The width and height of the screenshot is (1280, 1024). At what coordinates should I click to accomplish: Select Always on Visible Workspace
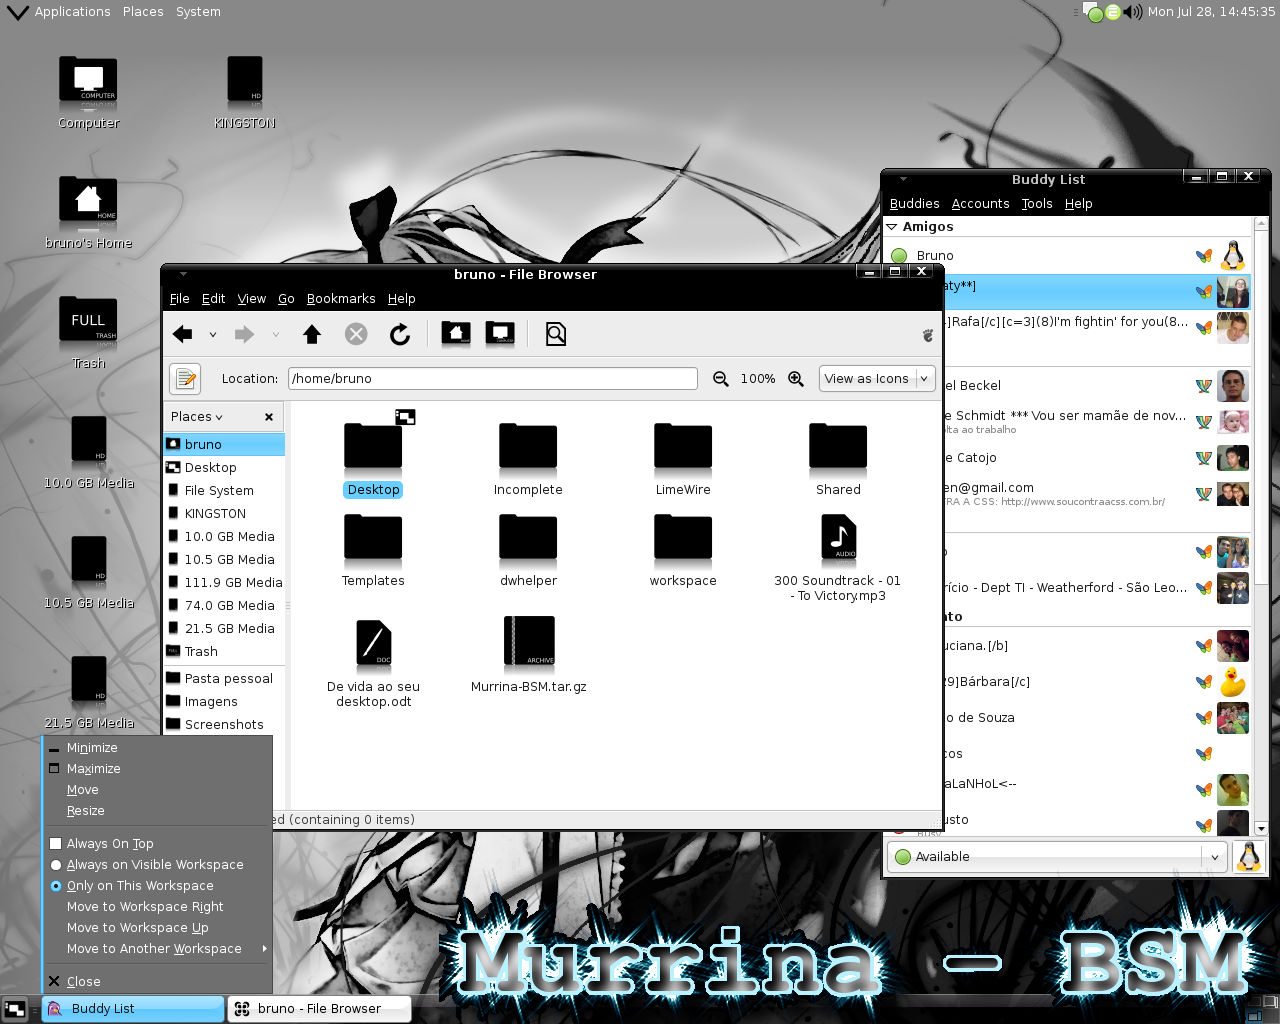[x=158, y=865]
